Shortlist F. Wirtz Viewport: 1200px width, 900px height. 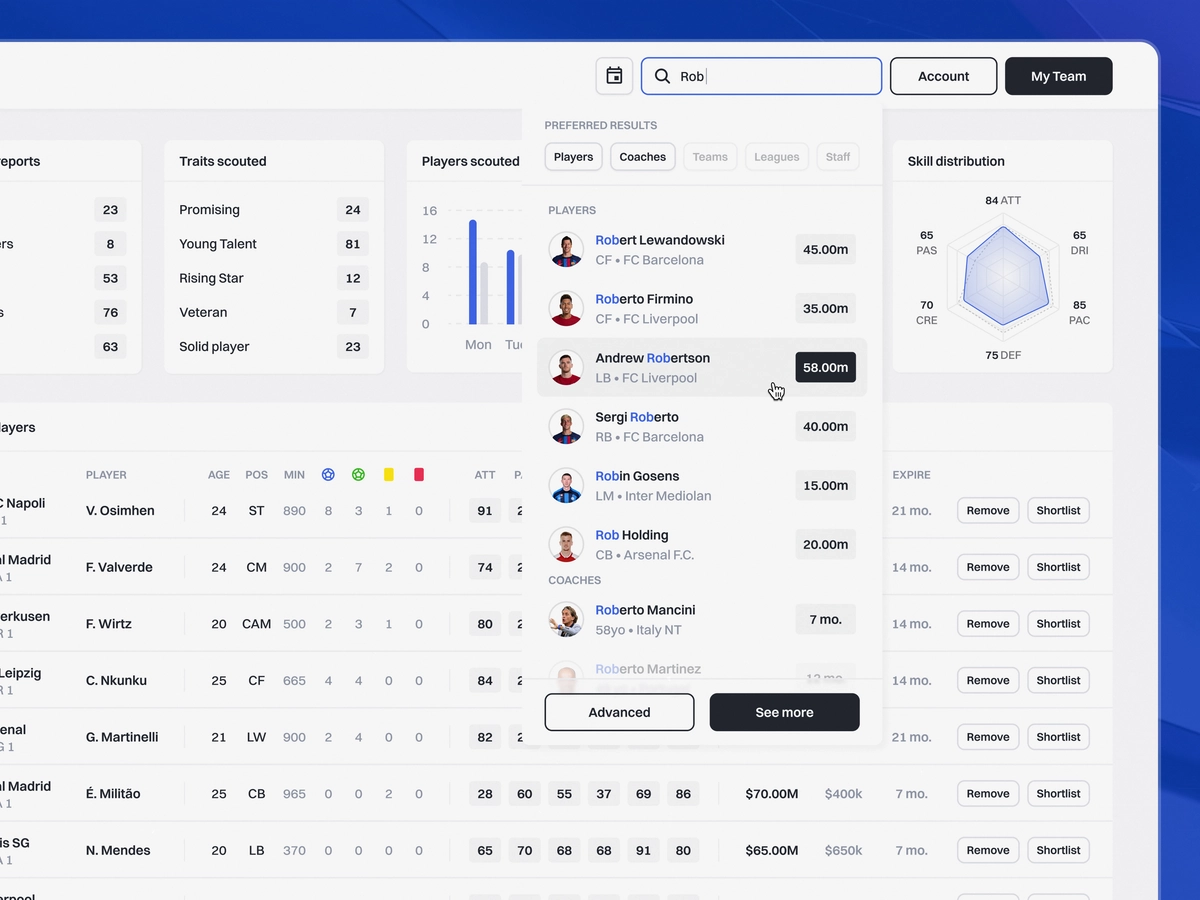1058,623
